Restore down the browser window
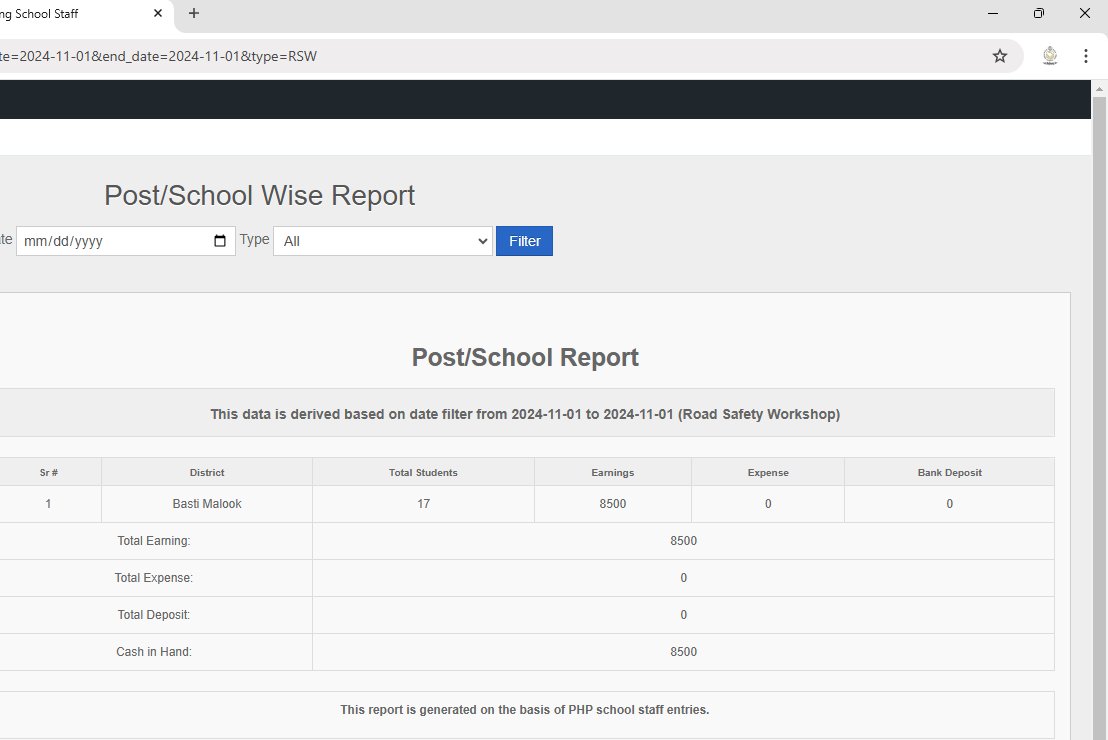 click(x=1039, y=13)
